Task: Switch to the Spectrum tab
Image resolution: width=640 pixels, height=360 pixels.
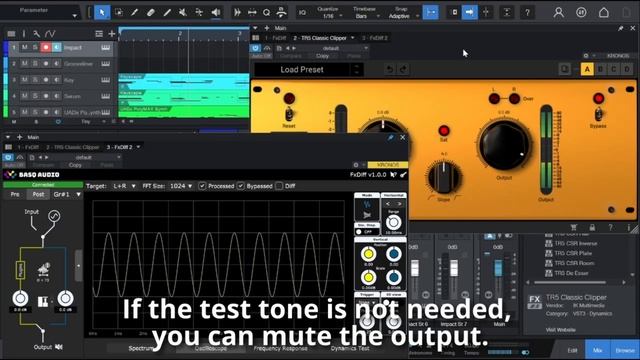Action: (x=141, y=348)
